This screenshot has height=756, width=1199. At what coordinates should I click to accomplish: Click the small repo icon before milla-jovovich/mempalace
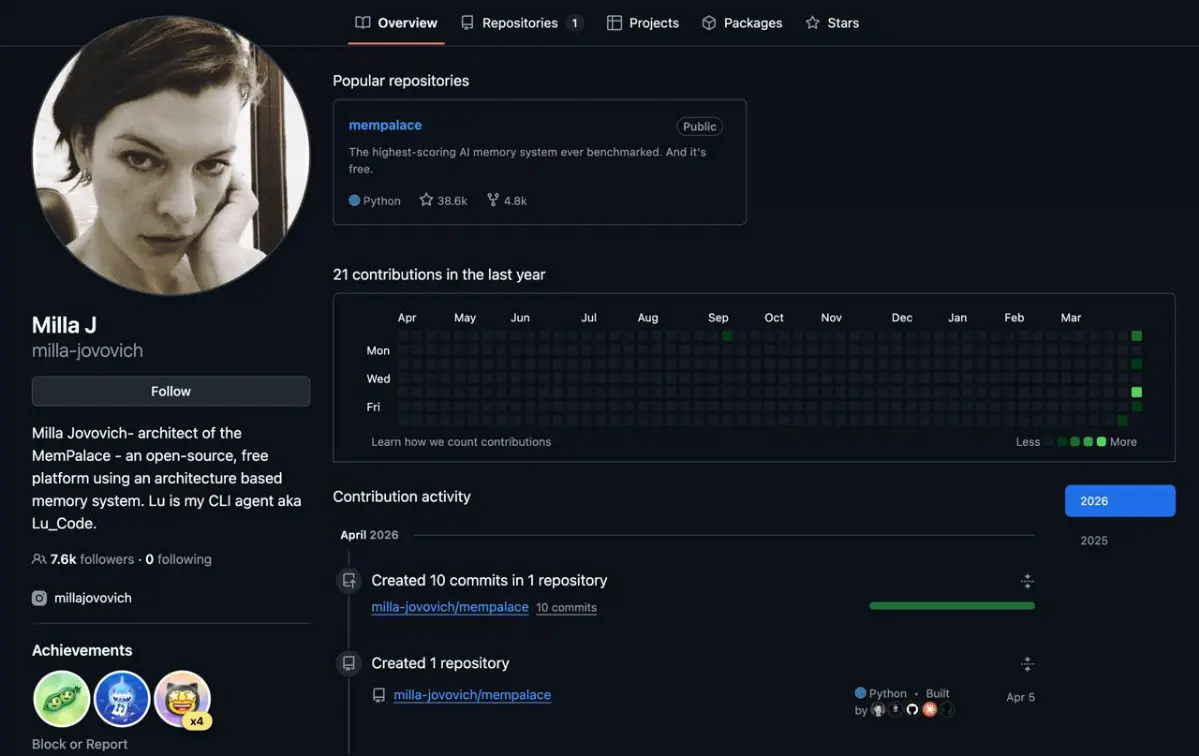[379, 695]
